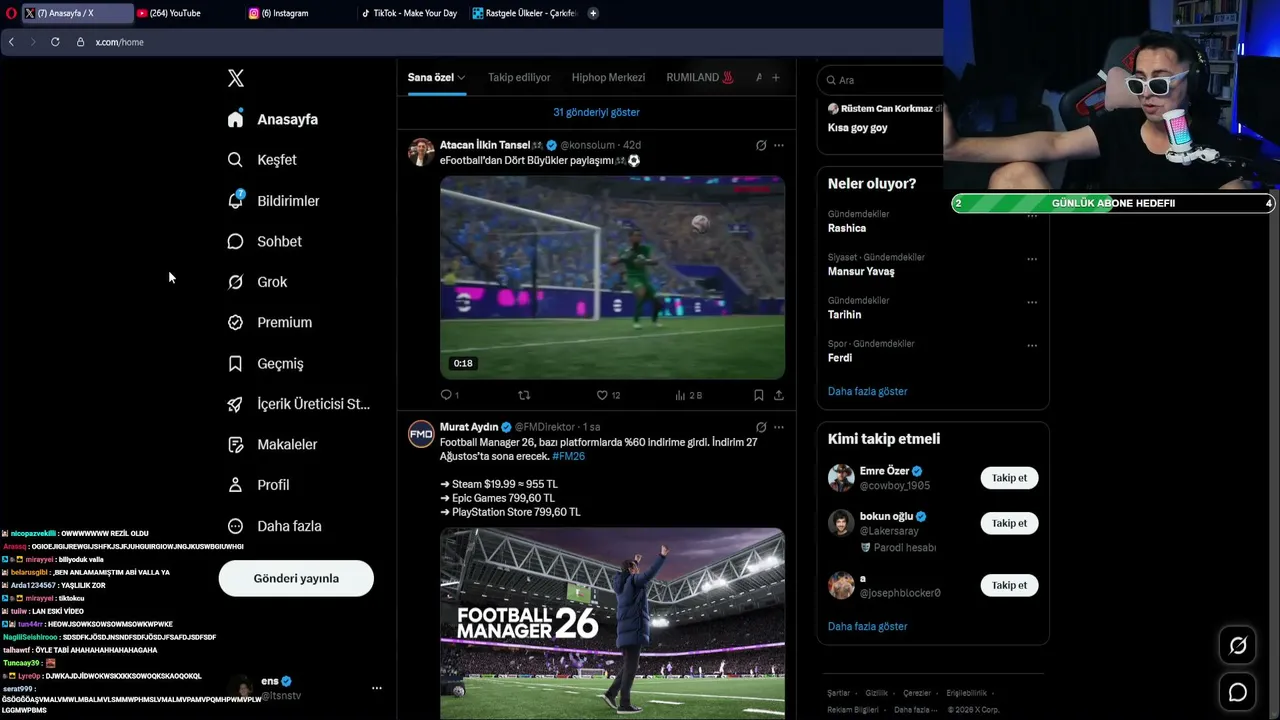Click the X logo in the sidebar
This screenshot has width=1280, height=720.
(235, 78)
